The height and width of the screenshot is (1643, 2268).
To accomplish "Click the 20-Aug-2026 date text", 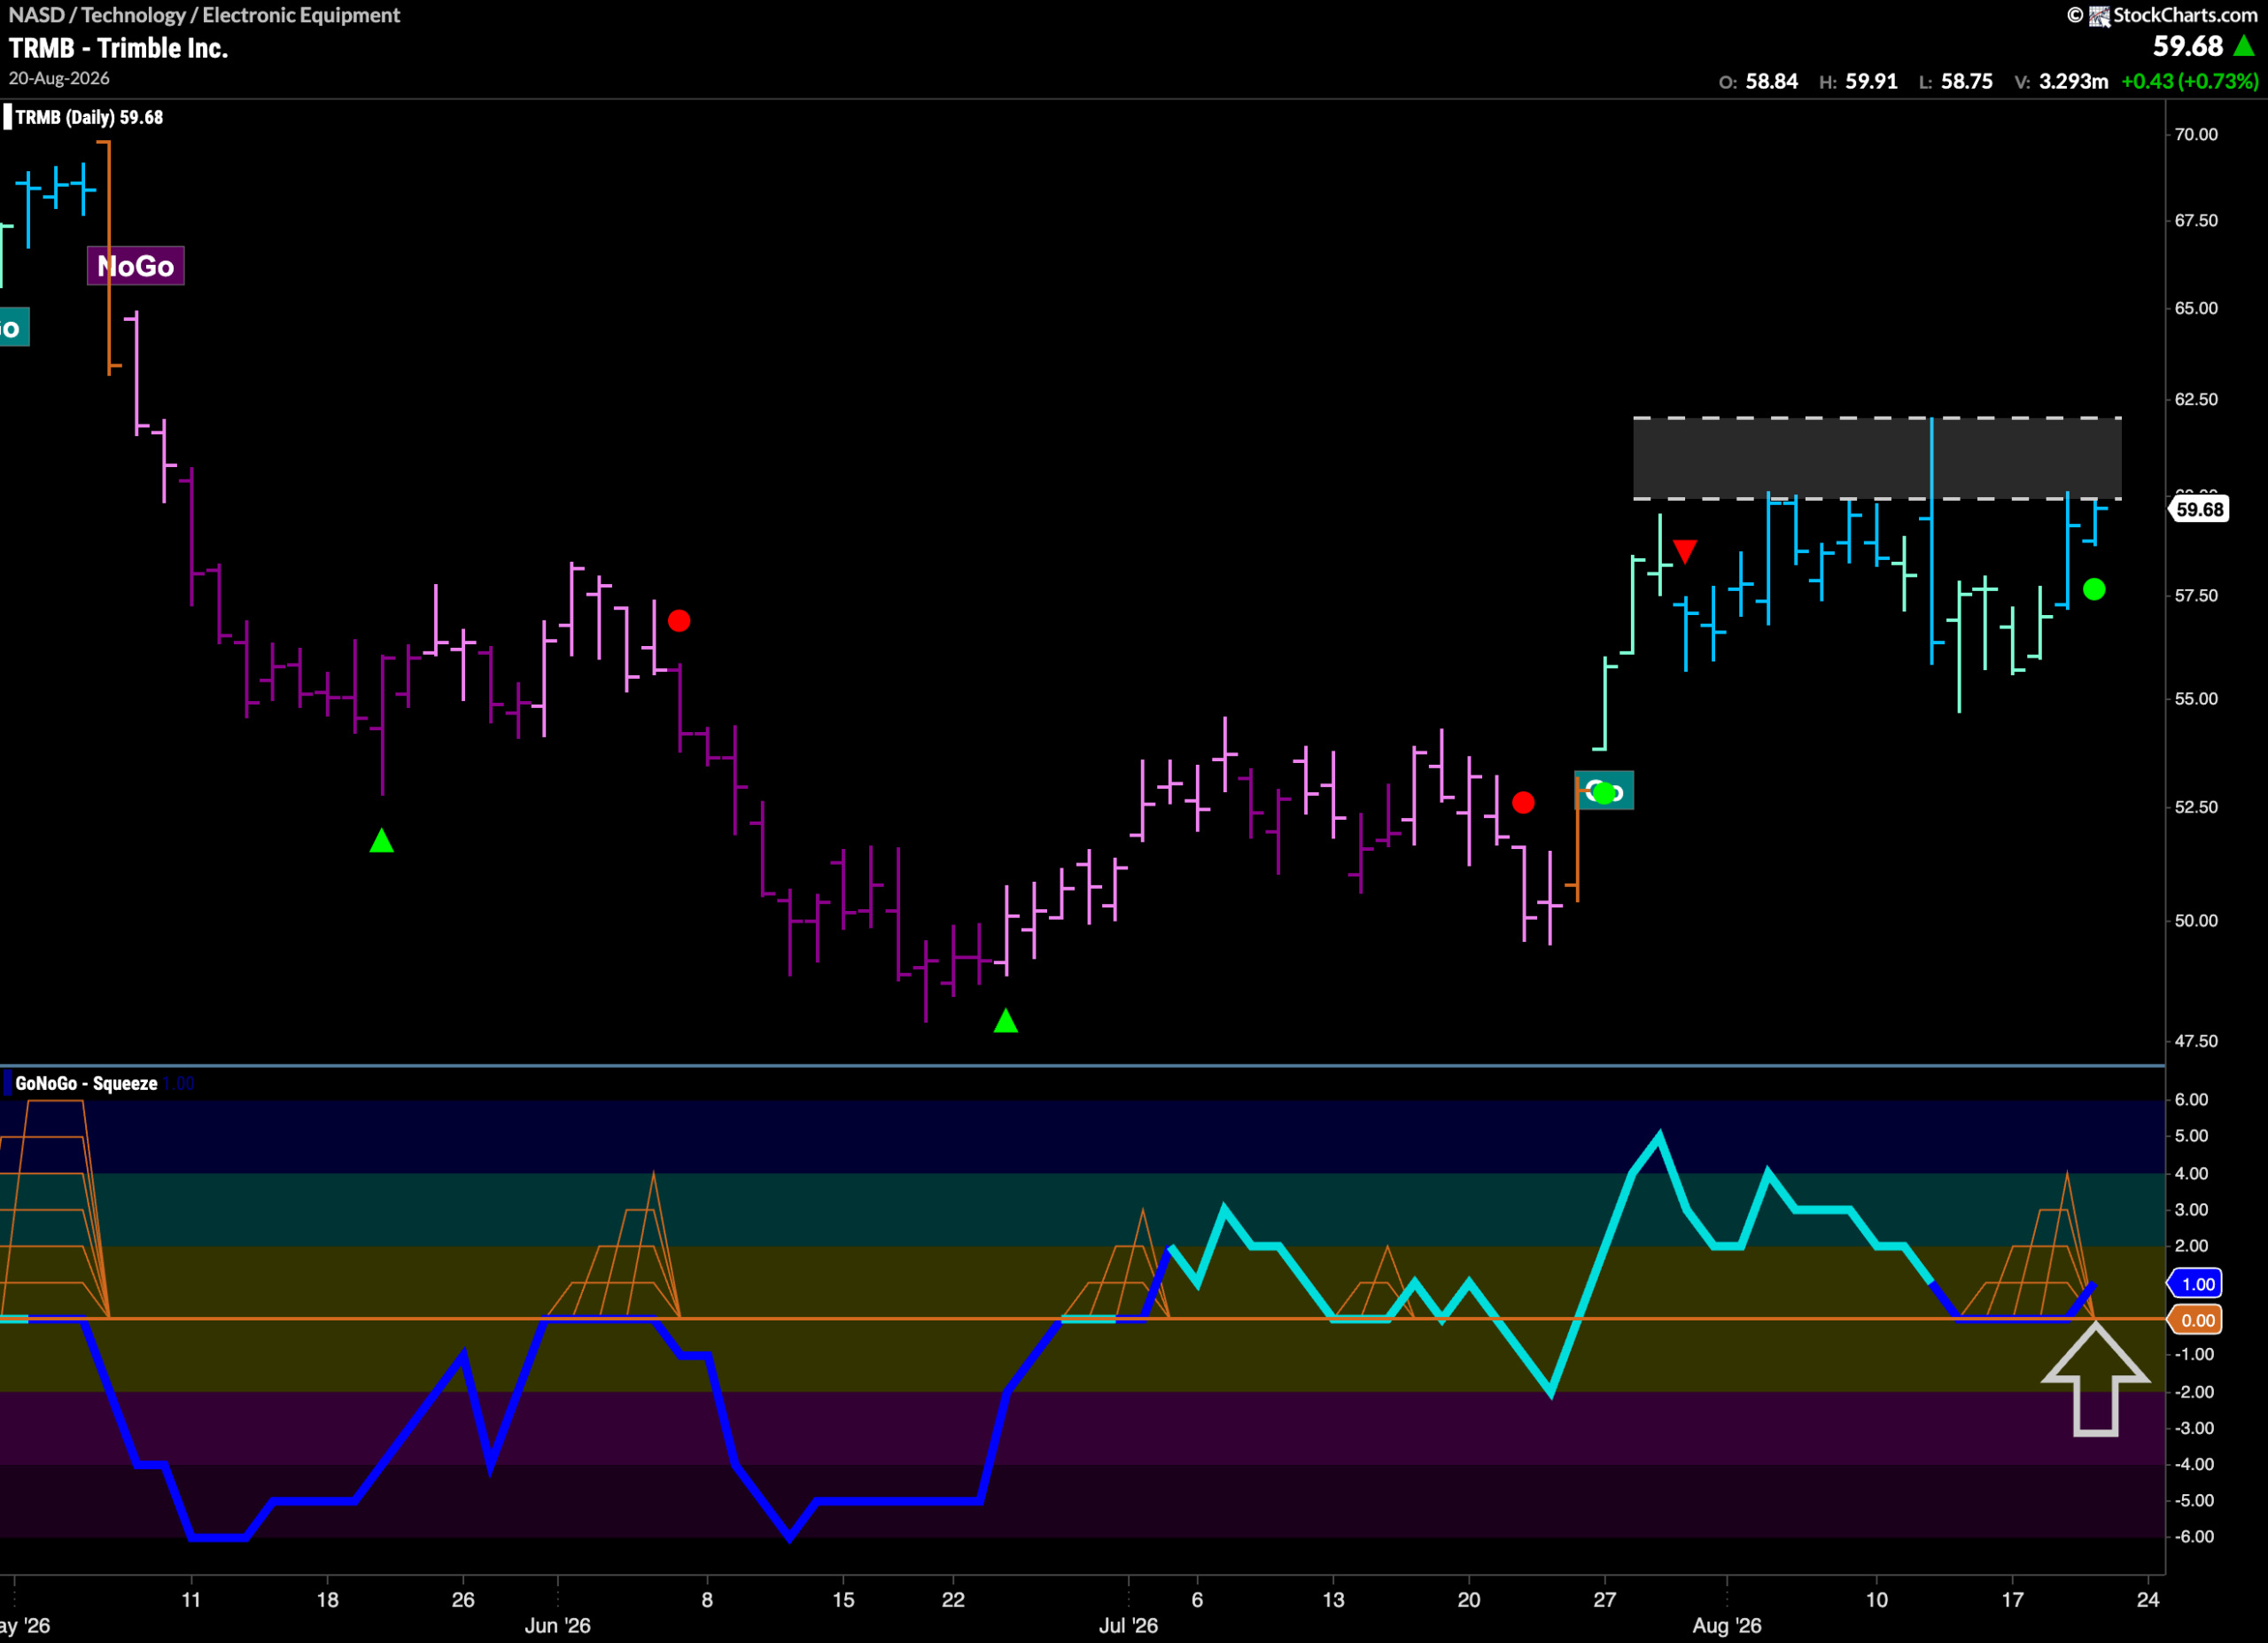I will pyautogui.click(x=59, y=78).
